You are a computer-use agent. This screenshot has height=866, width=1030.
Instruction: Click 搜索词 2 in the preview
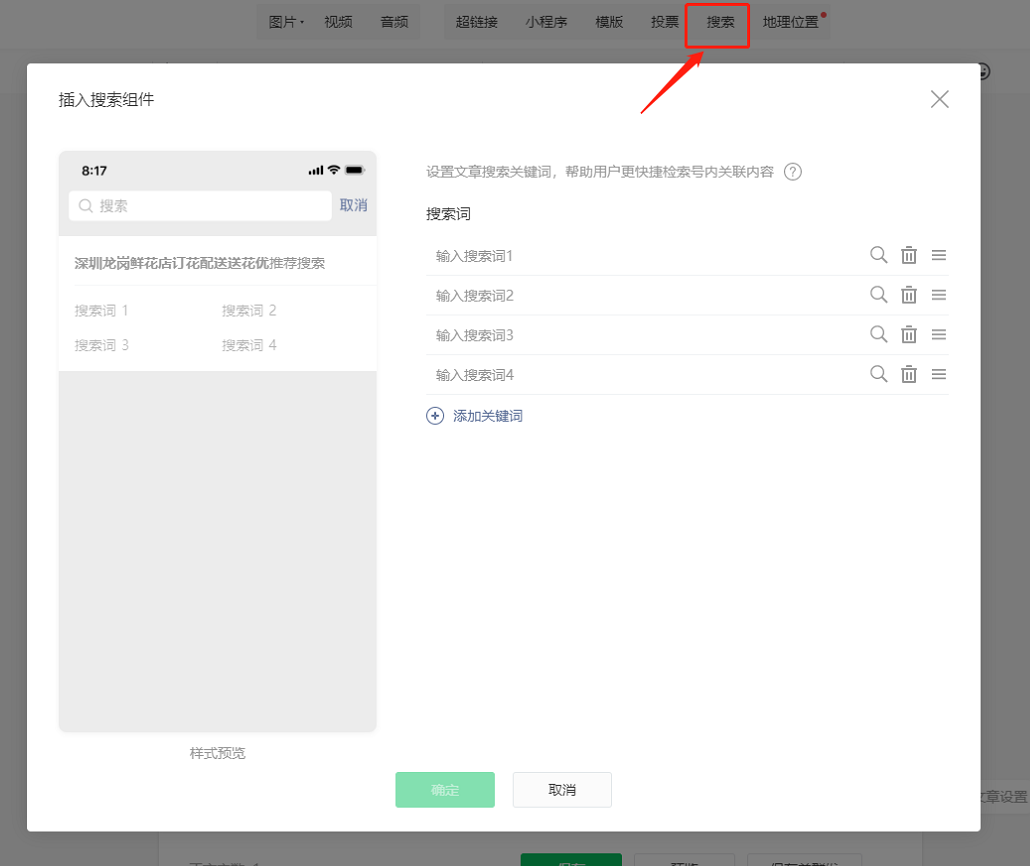pos(249,310)
